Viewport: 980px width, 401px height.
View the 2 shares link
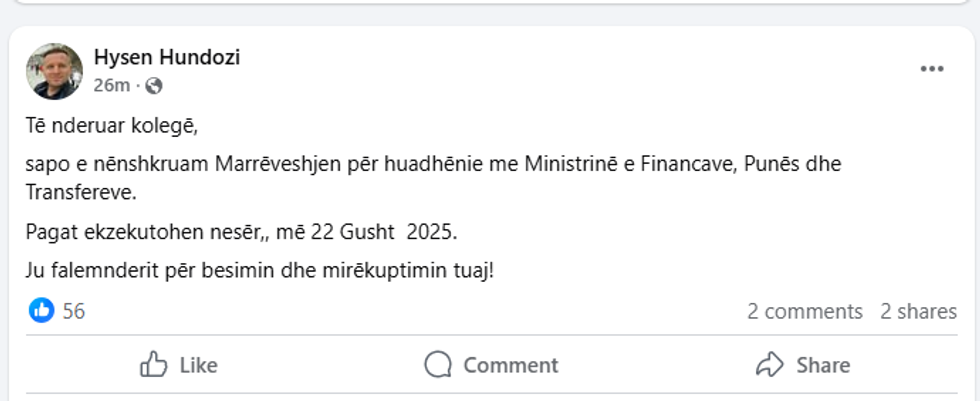tap(918, 311)
